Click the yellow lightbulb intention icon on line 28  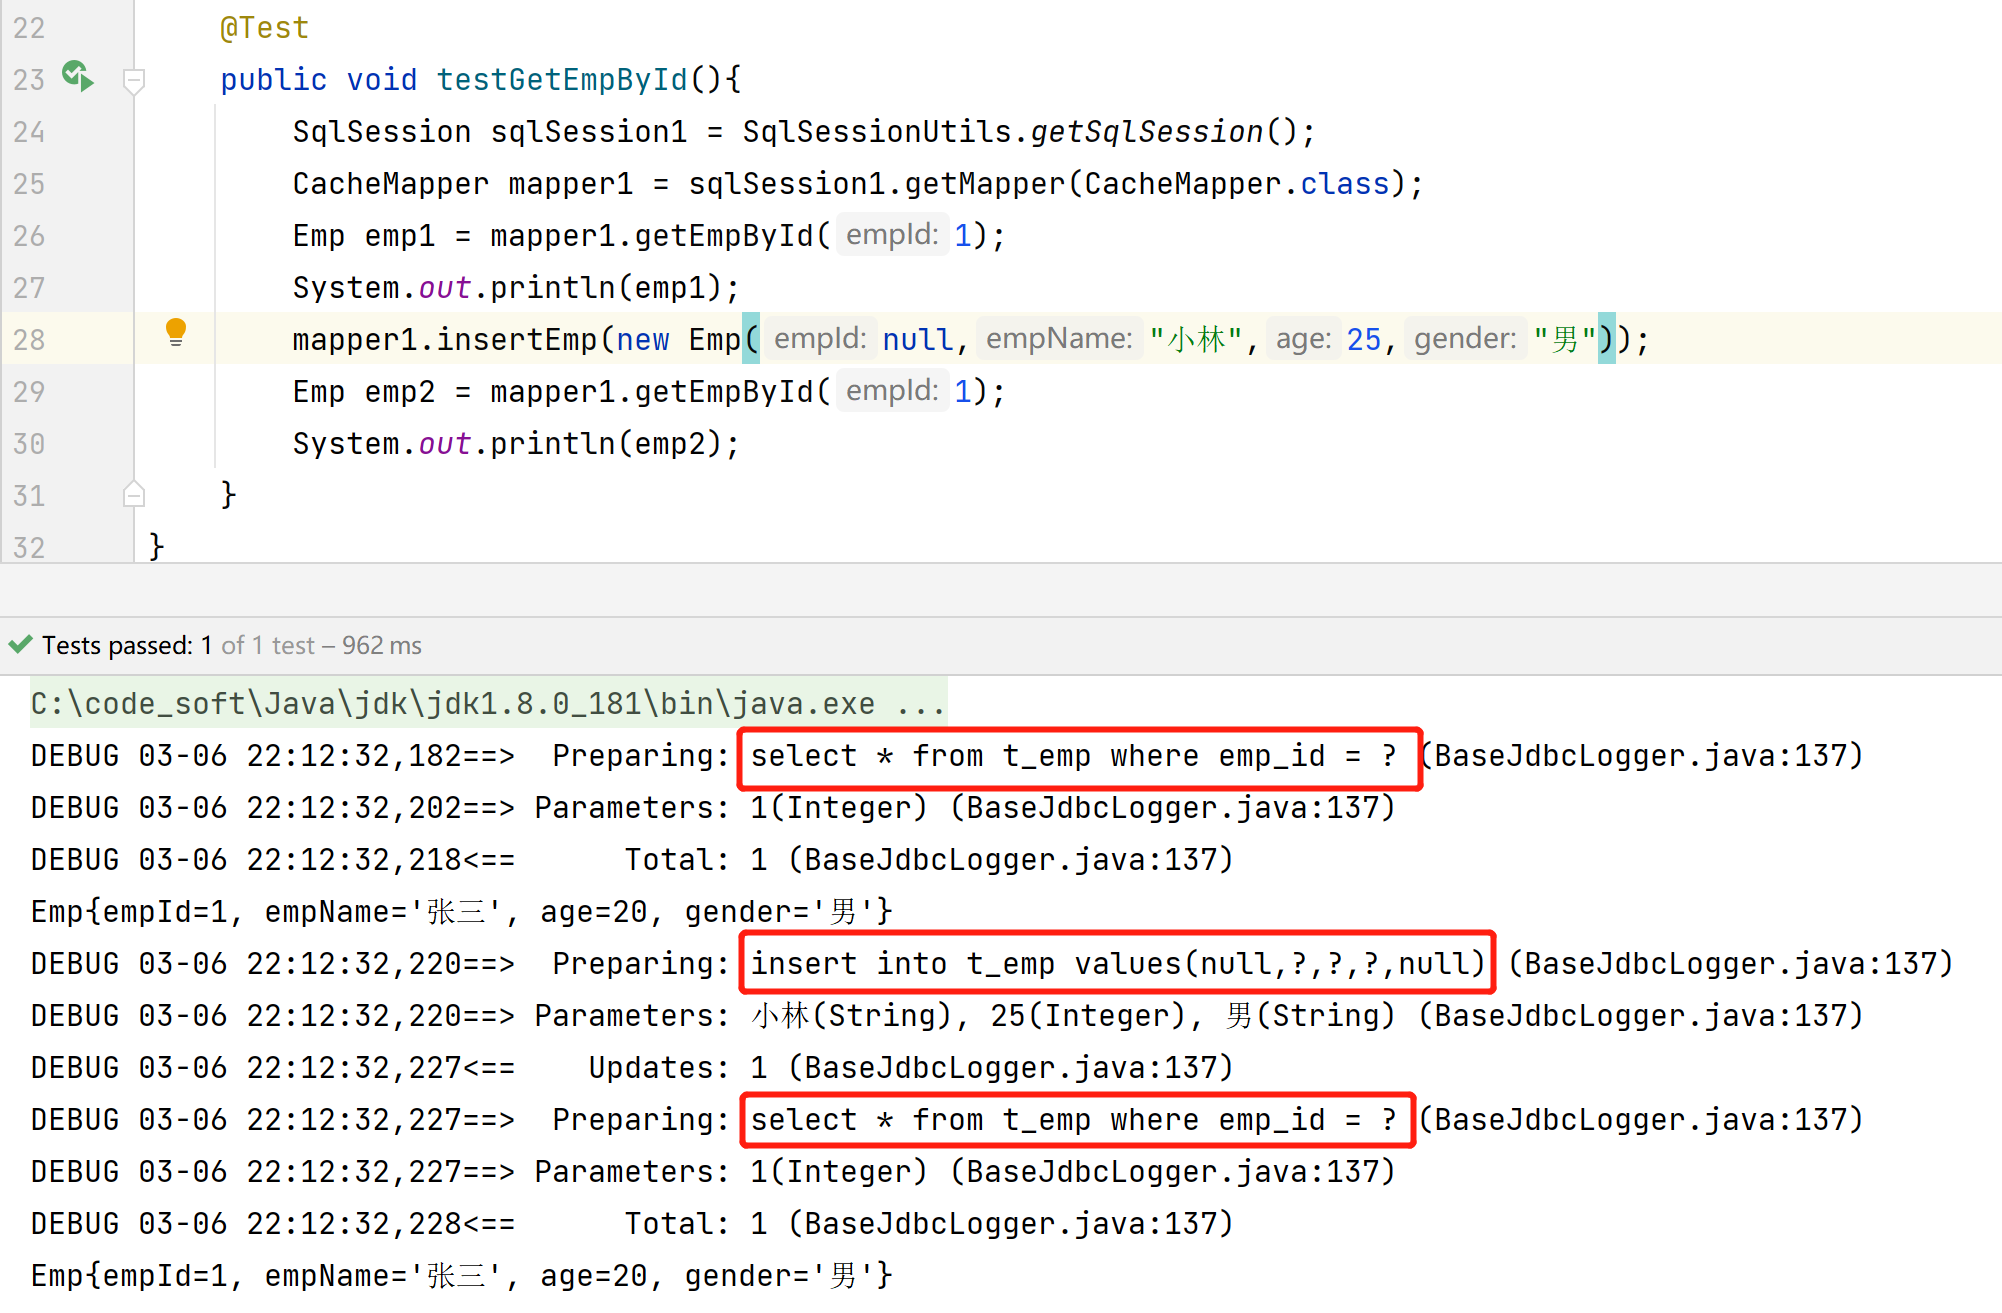point(176,332)
